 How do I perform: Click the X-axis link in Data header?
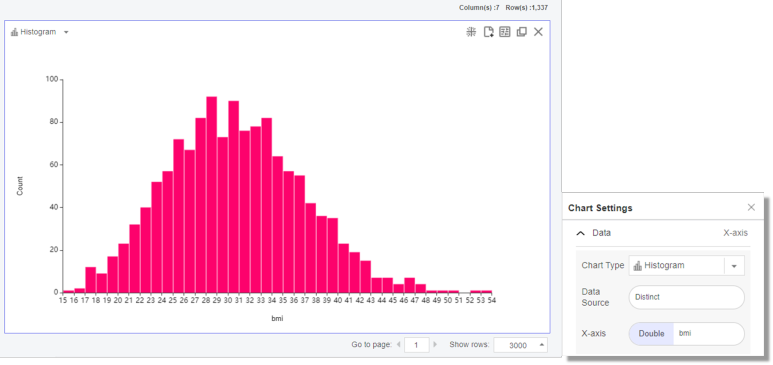(736, 233)
